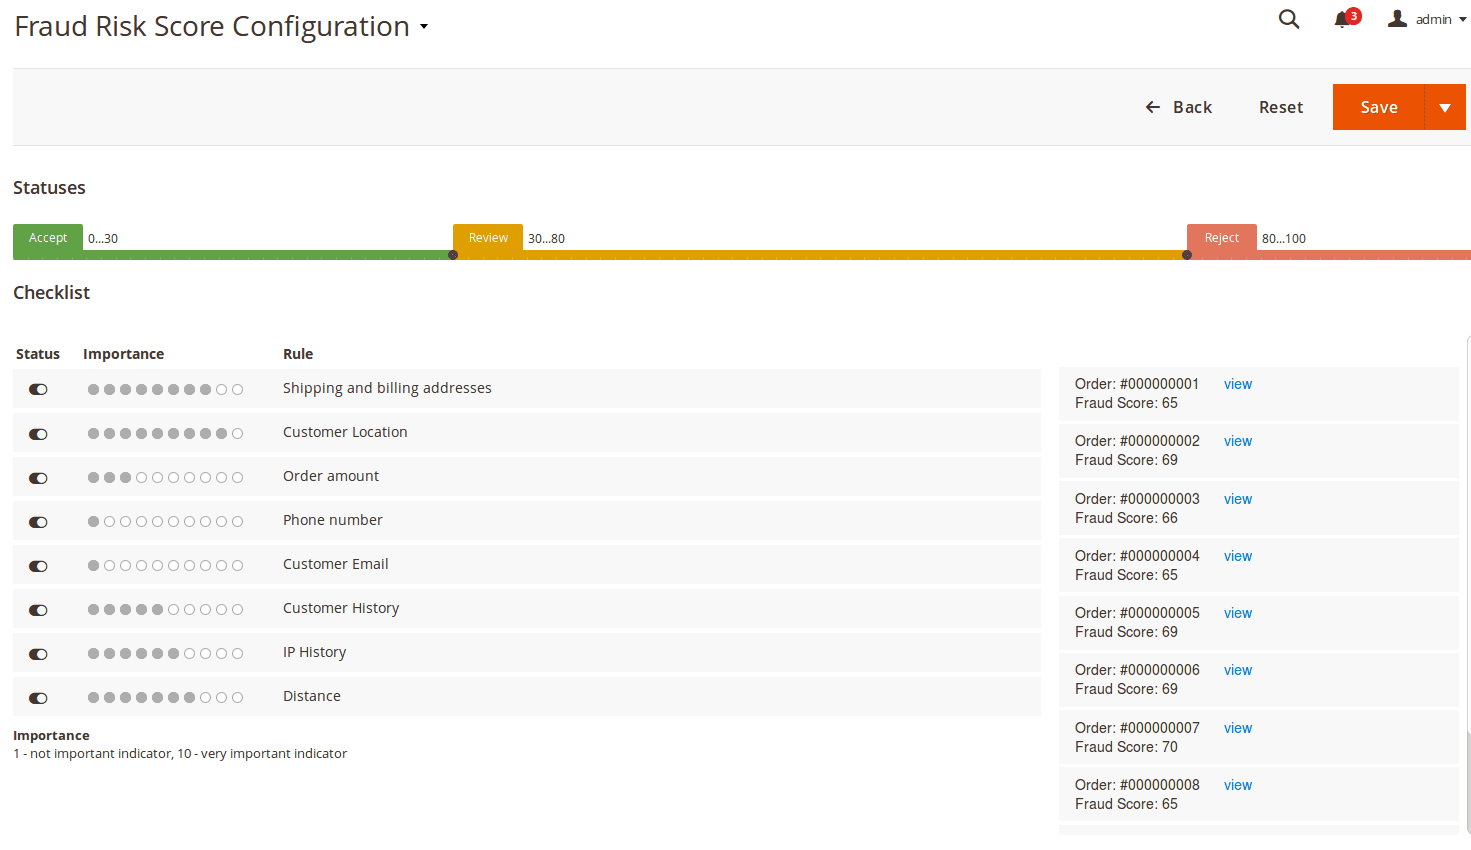This screenshot has width=1471, height=850.
Task: Click the Accept/Review threshold slider handle
Action: 453,255
